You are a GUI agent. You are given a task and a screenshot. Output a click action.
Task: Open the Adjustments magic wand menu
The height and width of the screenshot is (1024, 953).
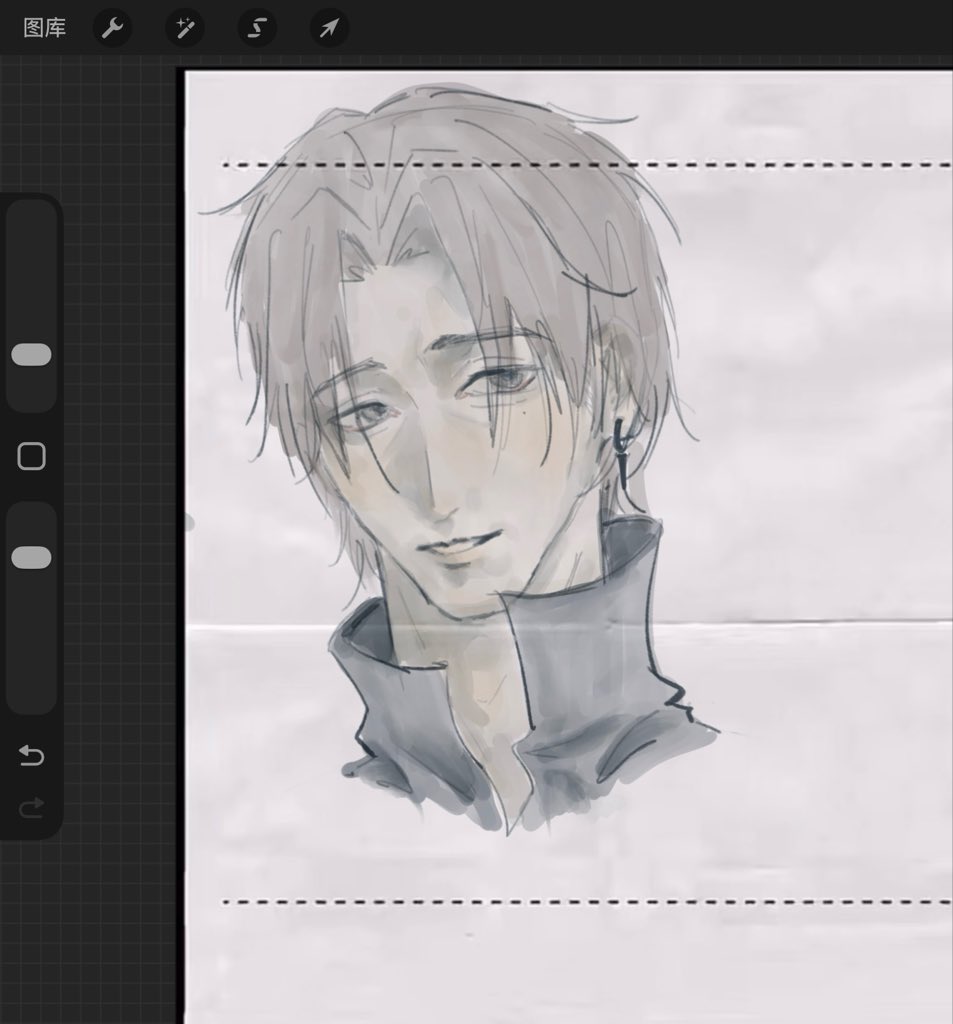click(185, 28)
